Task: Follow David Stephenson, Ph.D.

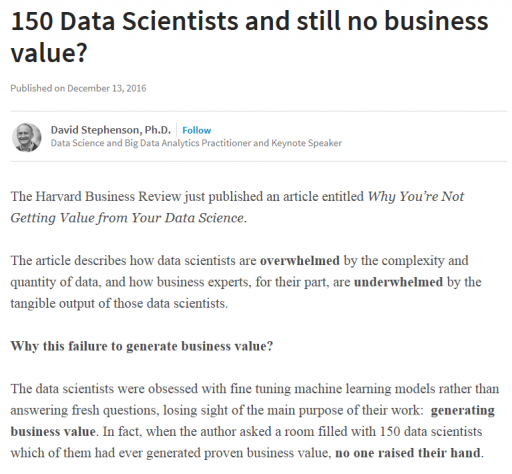Action: point(197,130)
